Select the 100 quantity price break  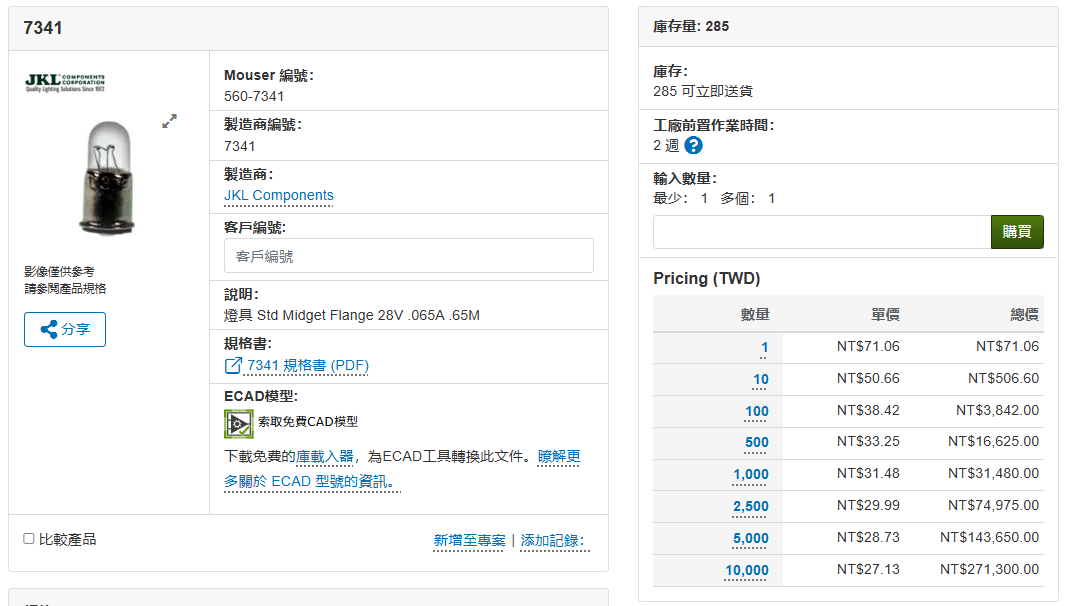coord(756,411)
